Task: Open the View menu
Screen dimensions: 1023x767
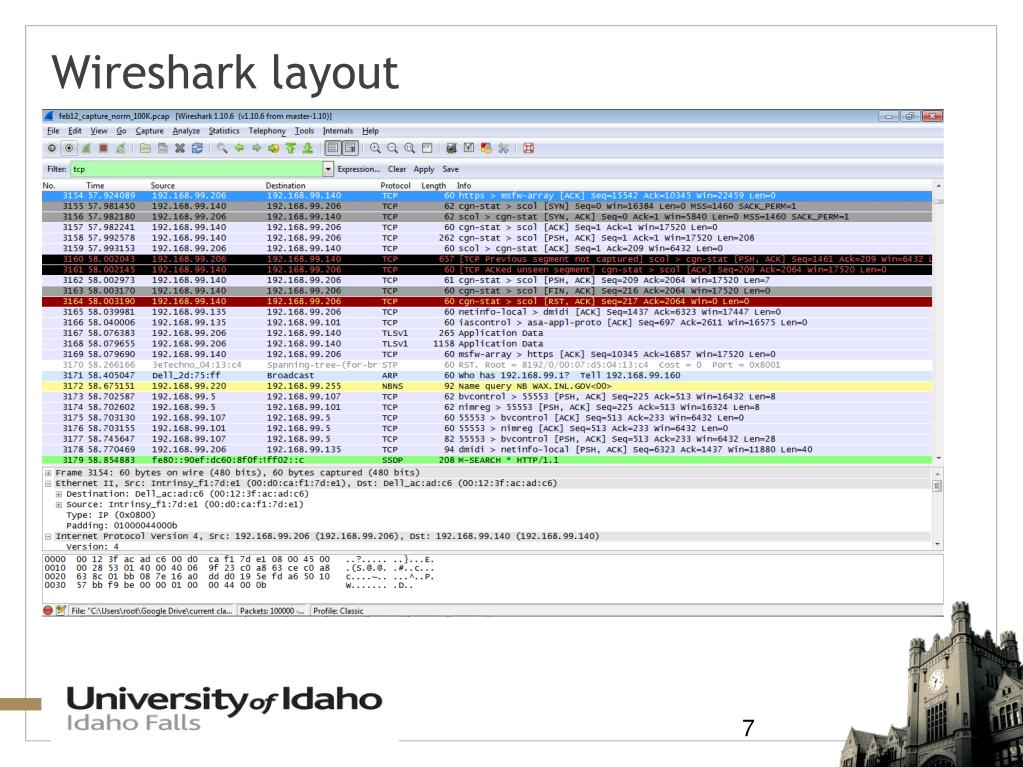Action: click(x=99, y=131)
